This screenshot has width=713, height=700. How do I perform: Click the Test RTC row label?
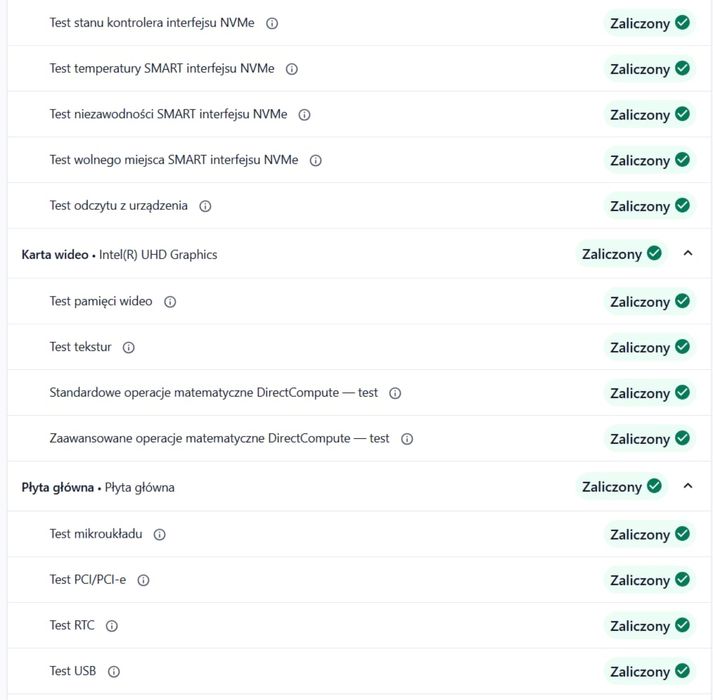[x=72, y=626]
